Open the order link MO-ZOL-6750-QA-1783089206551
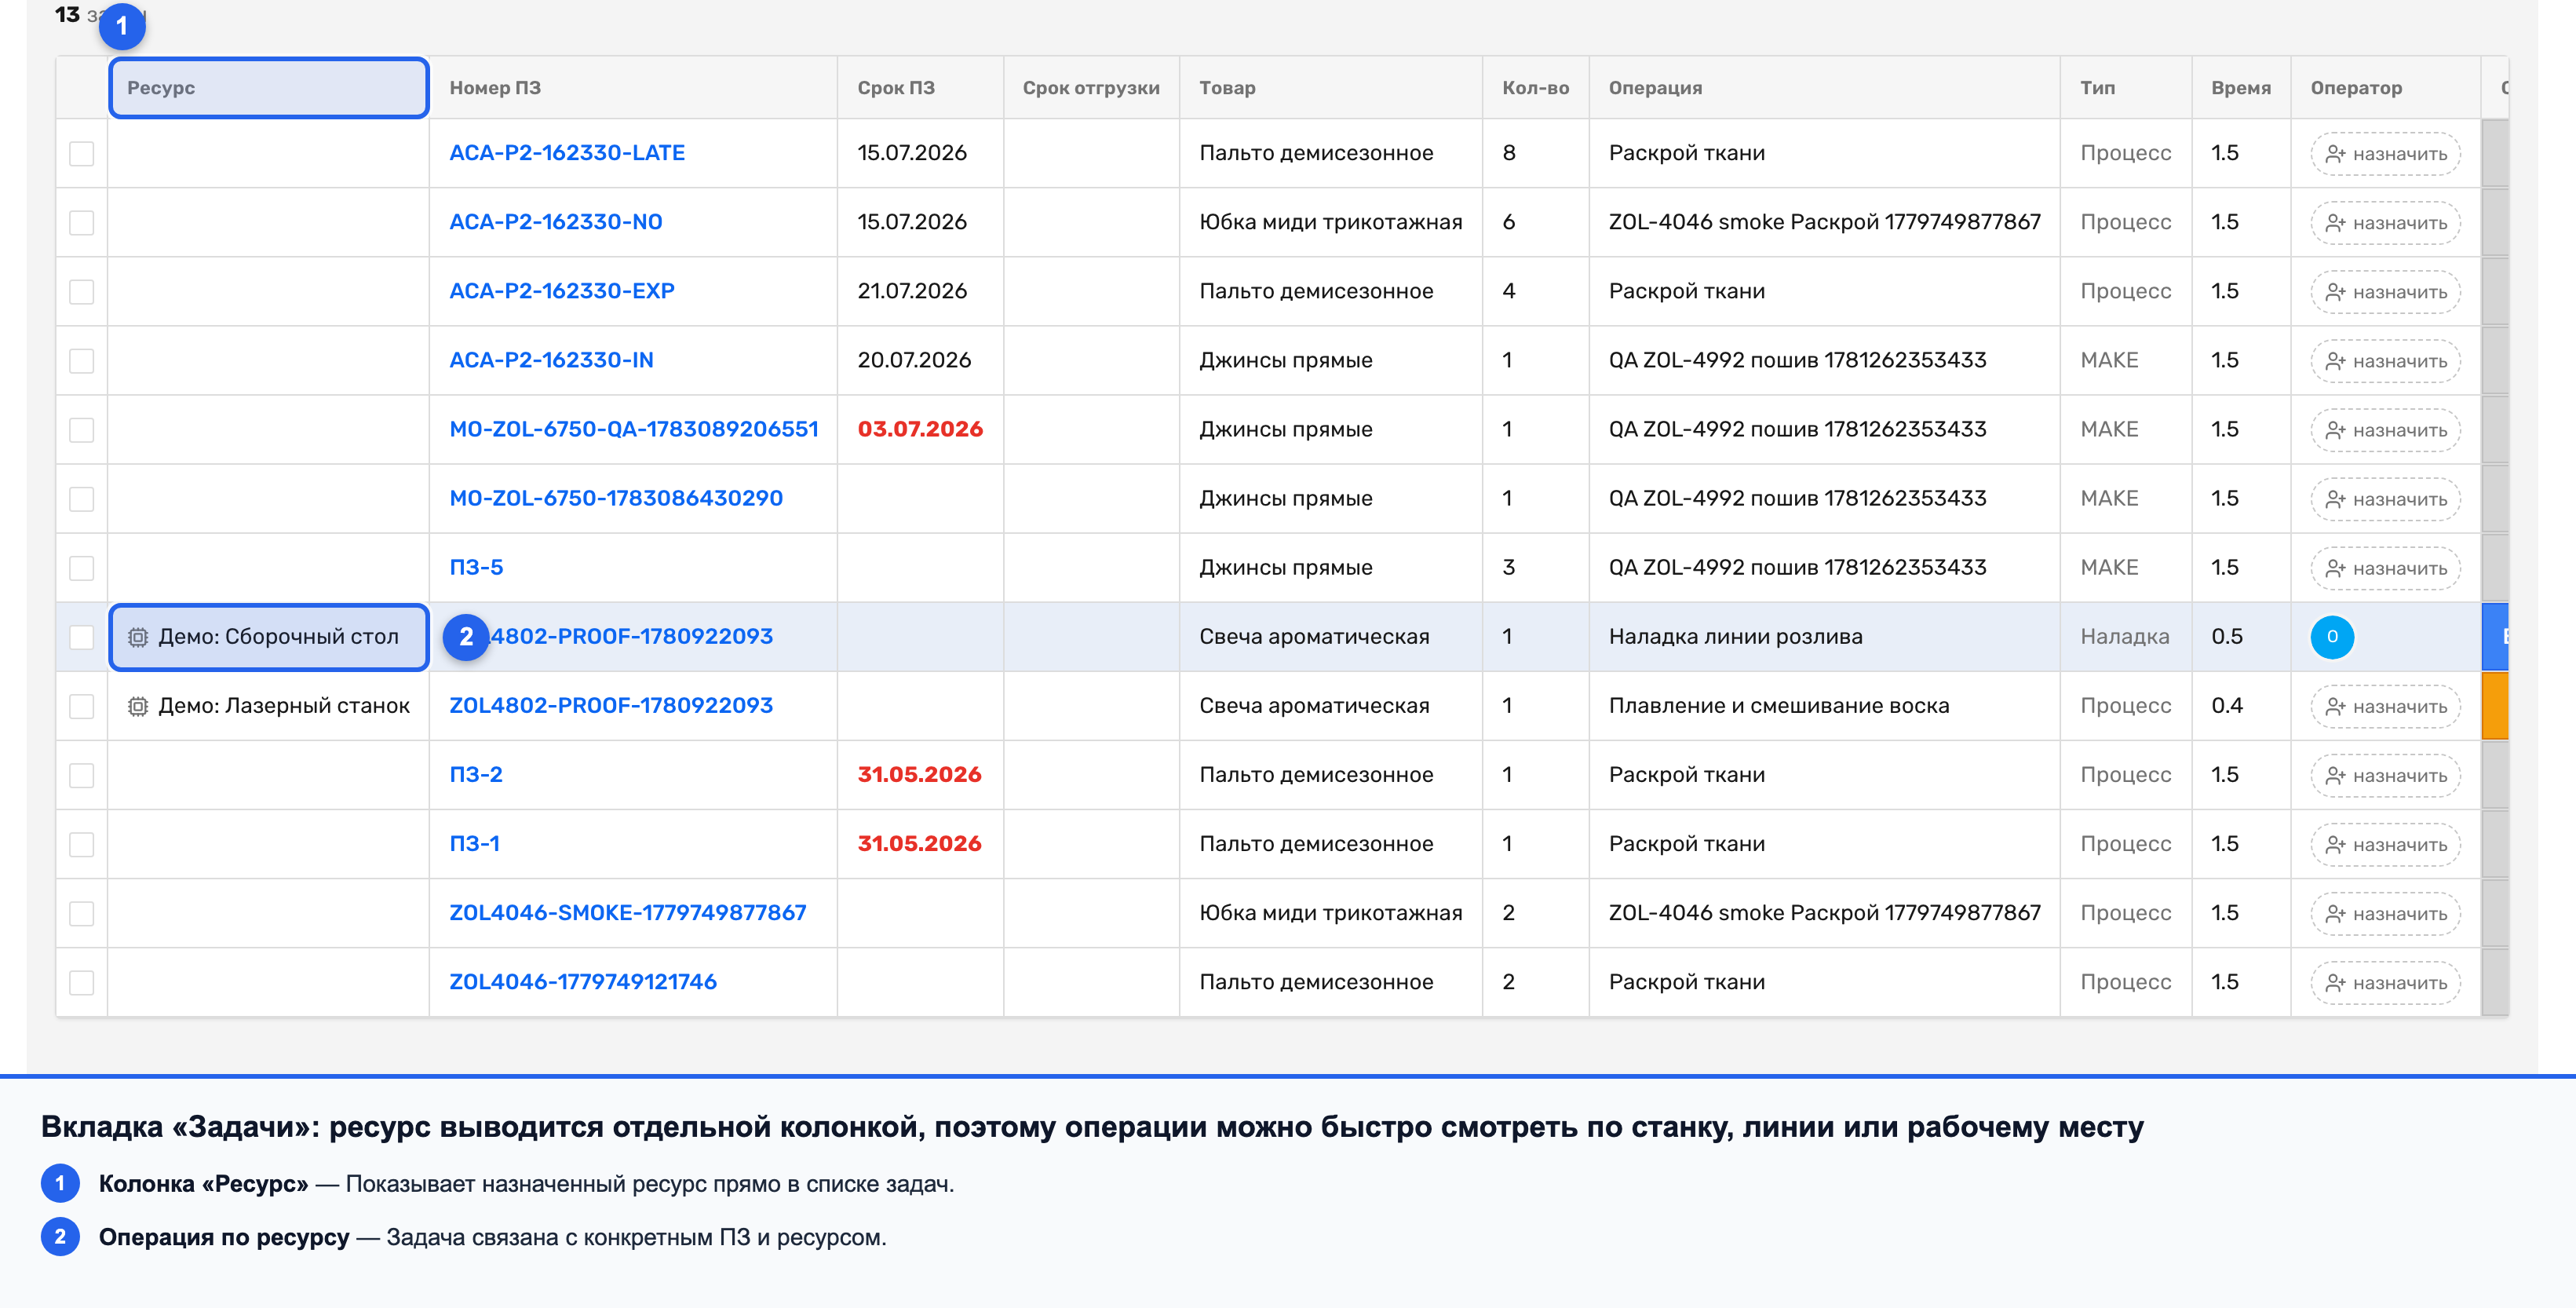The image size is (2576, 1308). point(634,429)
